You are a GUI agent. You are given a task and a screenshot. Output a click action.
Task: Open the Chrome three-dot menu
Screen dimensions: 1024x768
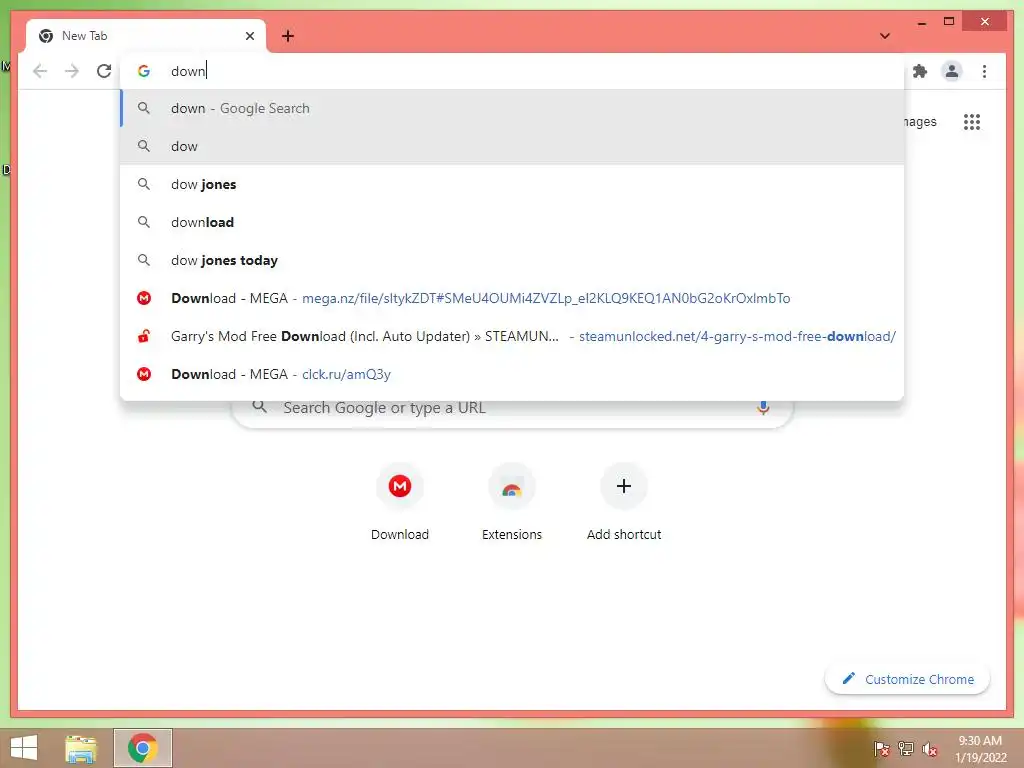click(984, 71)
